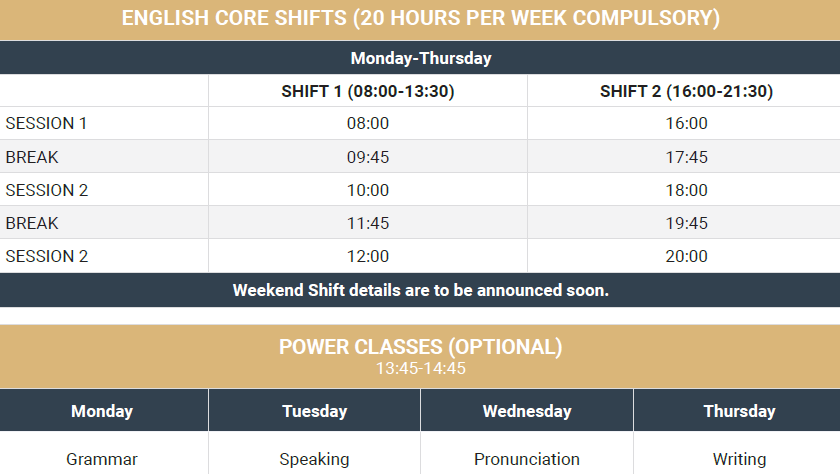Click the 10:00 session time cell
Image resolution: width=840 pixels, height=474 pixels.
click(x=368, y=190)
